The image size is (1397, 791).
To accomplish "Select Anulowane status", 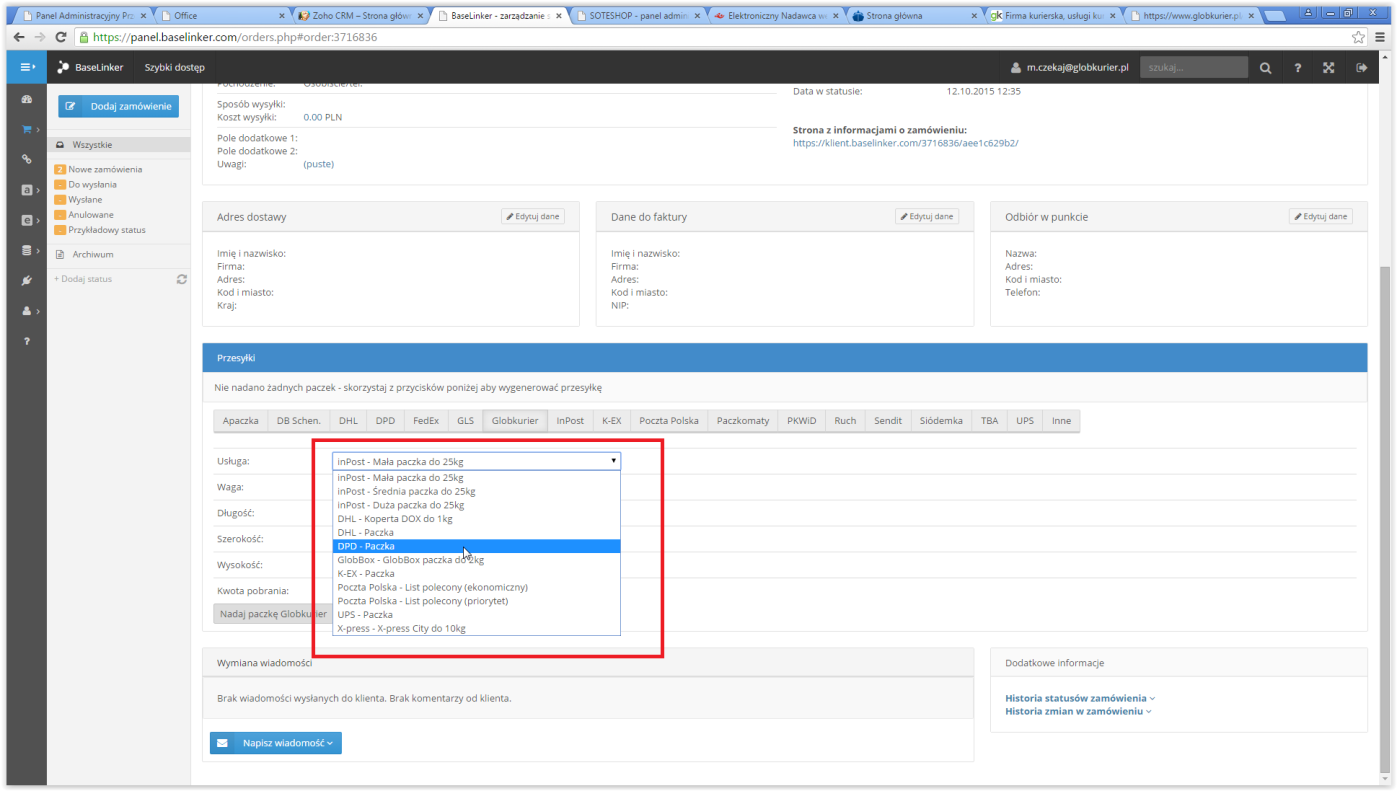I will [90, 214].
